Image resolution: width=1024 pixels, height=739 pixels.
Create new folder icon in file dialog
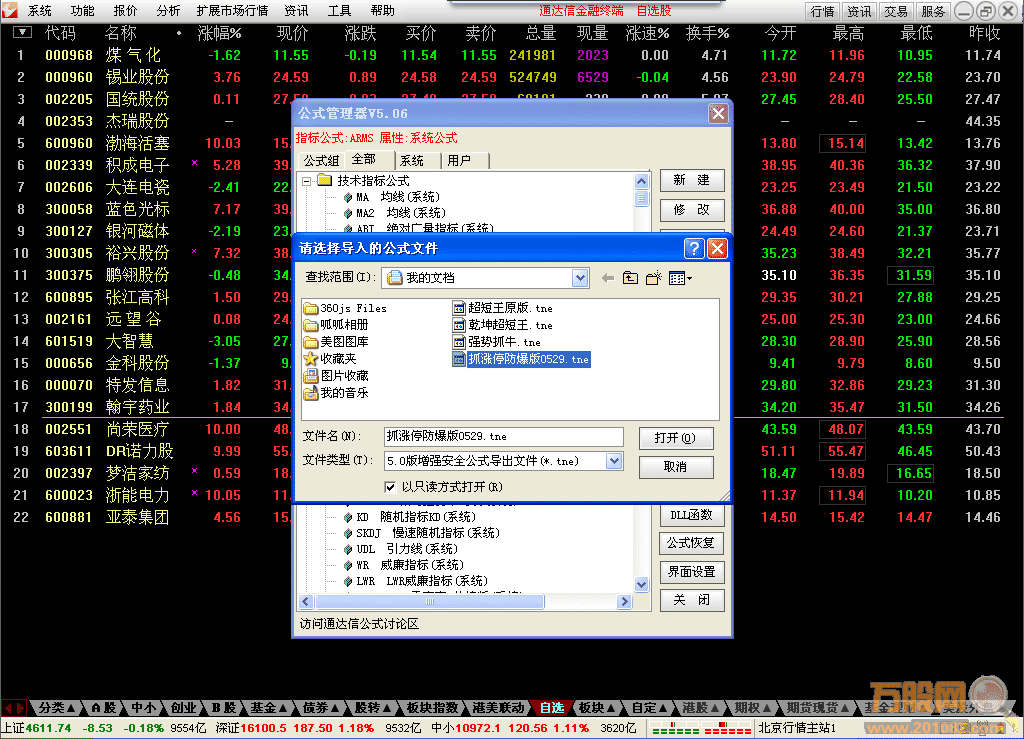(654, 278)
